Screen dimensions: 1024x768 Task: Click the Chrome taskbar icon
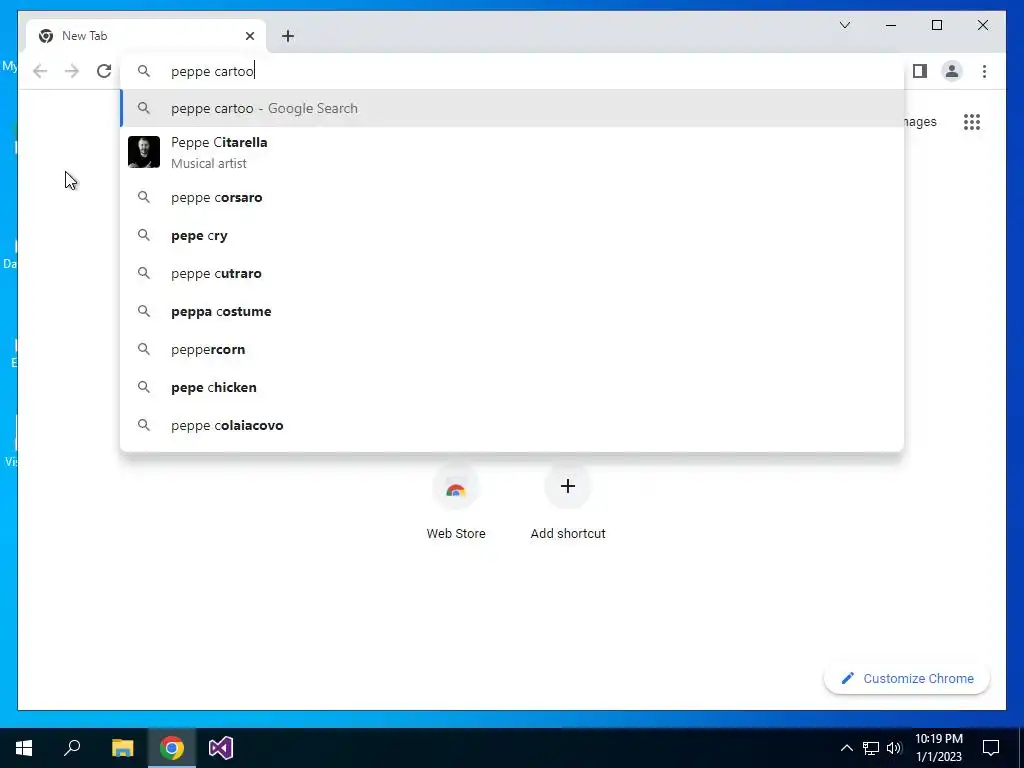172,748
